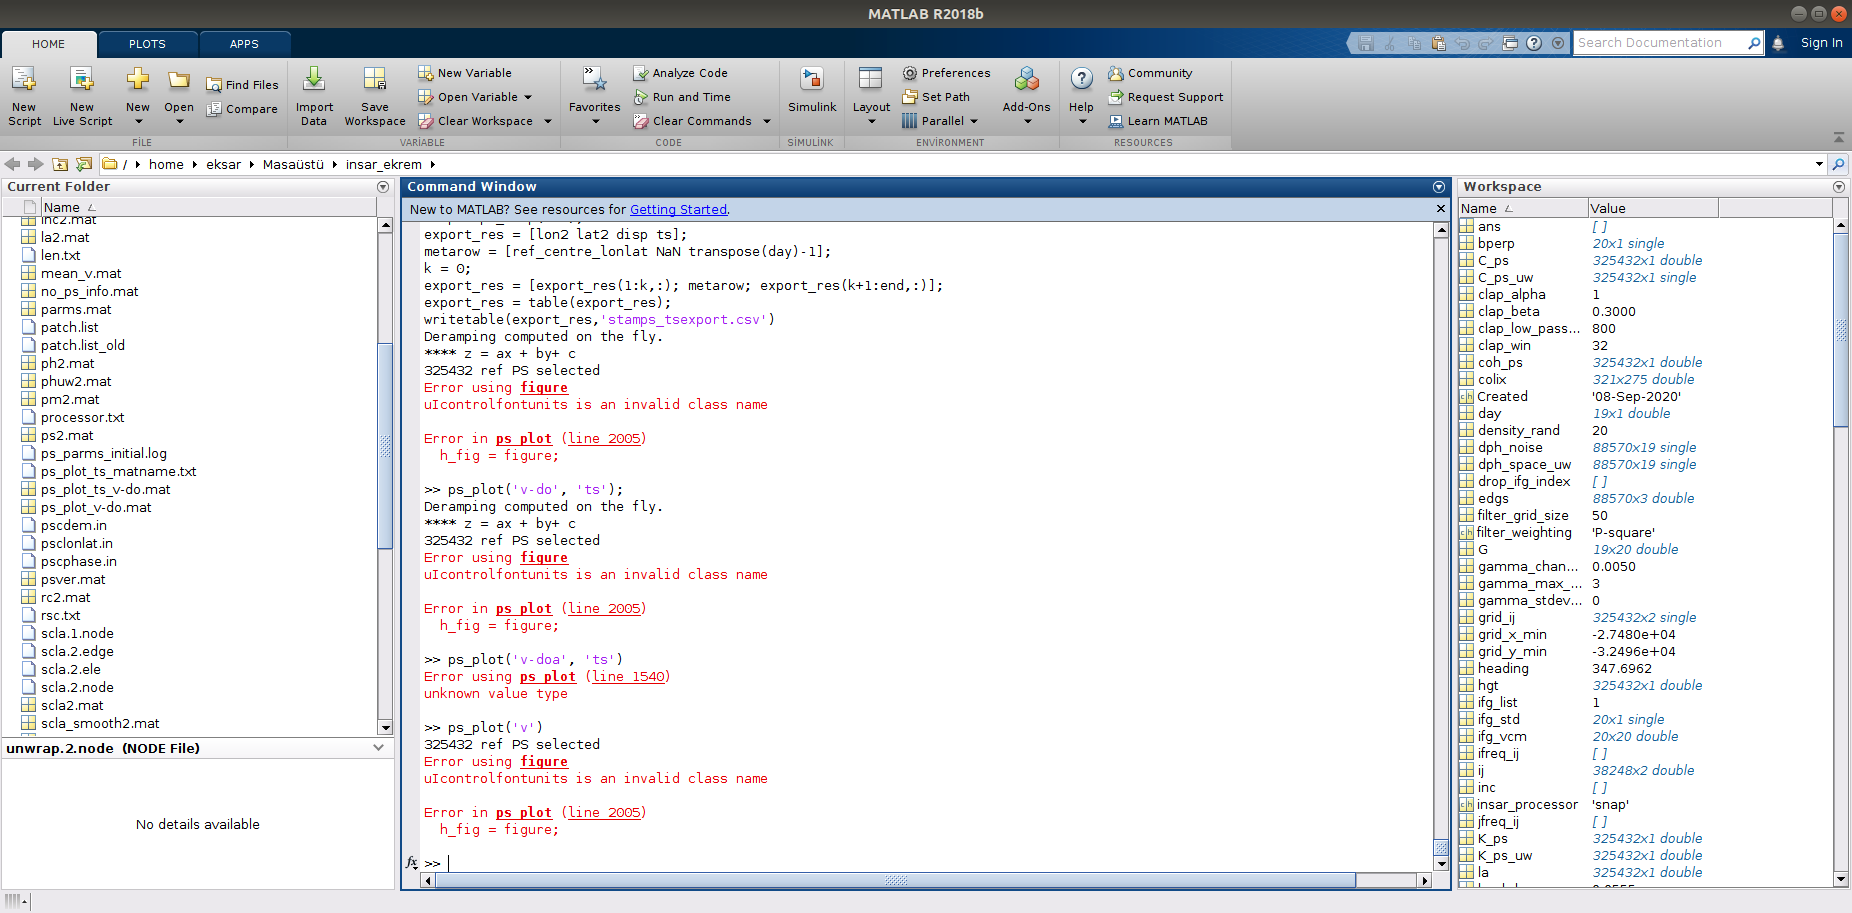Screen dimensions: 1852x913
Task: Collapse the unwrap.2.node details panel
Action: click(378, 748)
